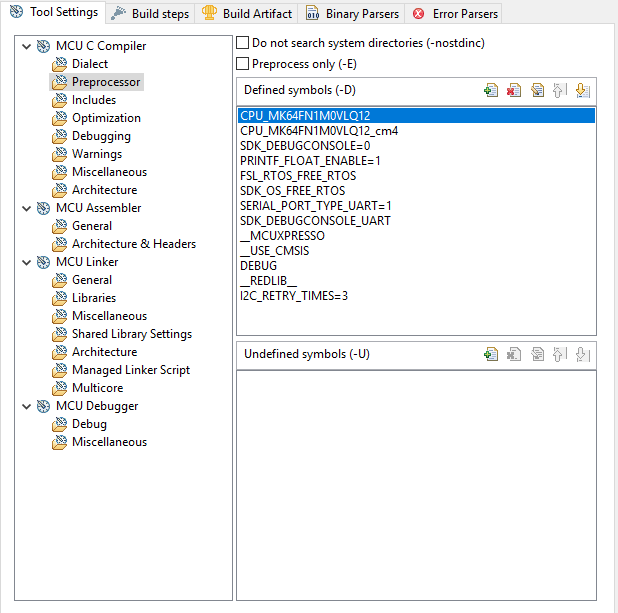Image resolution: width=618 pixels, height=613 pixels.
Task: Select General under MCU Assembler
Action: [x=92, y=226]
